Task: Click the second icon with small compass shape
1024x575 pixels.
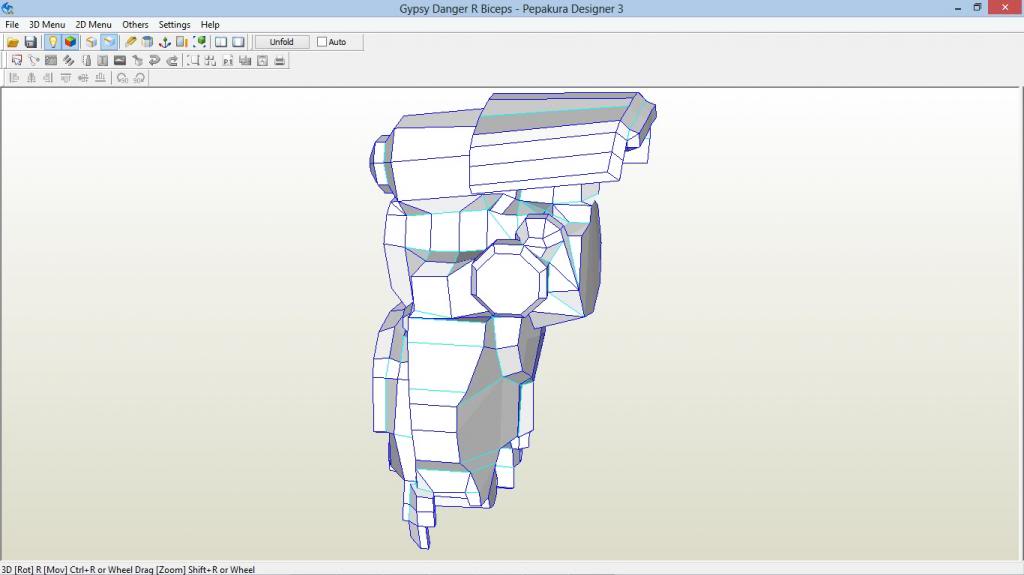Action: 34,61
